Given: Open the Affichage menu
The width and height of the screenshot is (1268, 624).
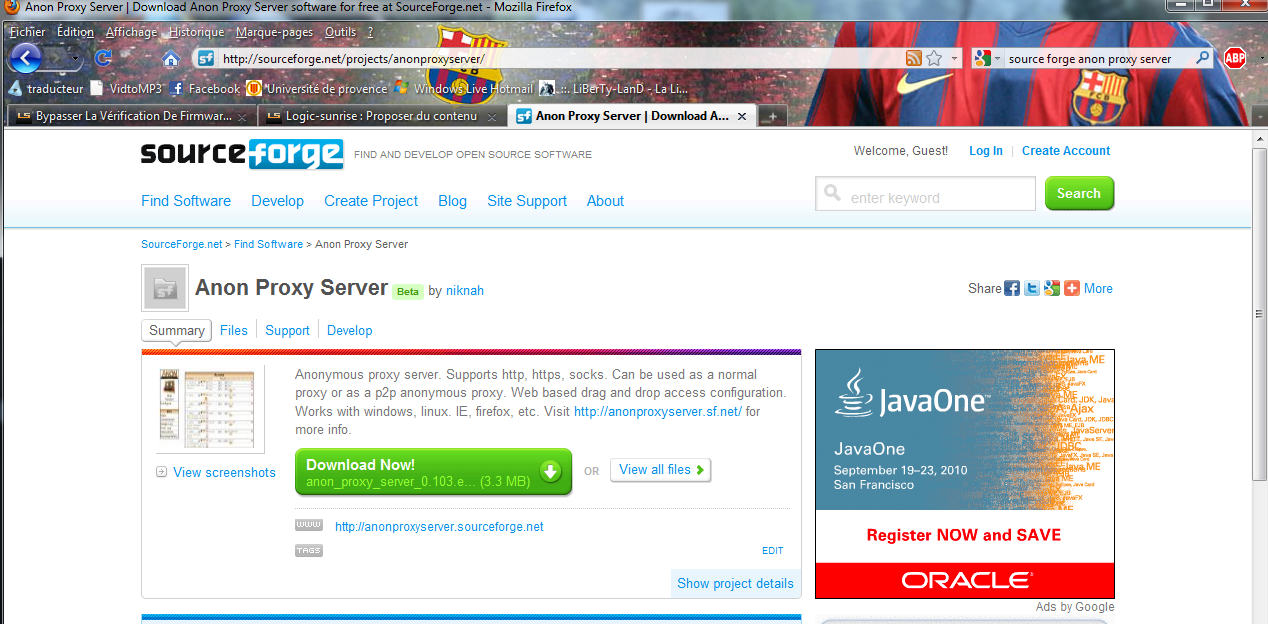Looking at the screenshot, I should (x=131, y=32).
